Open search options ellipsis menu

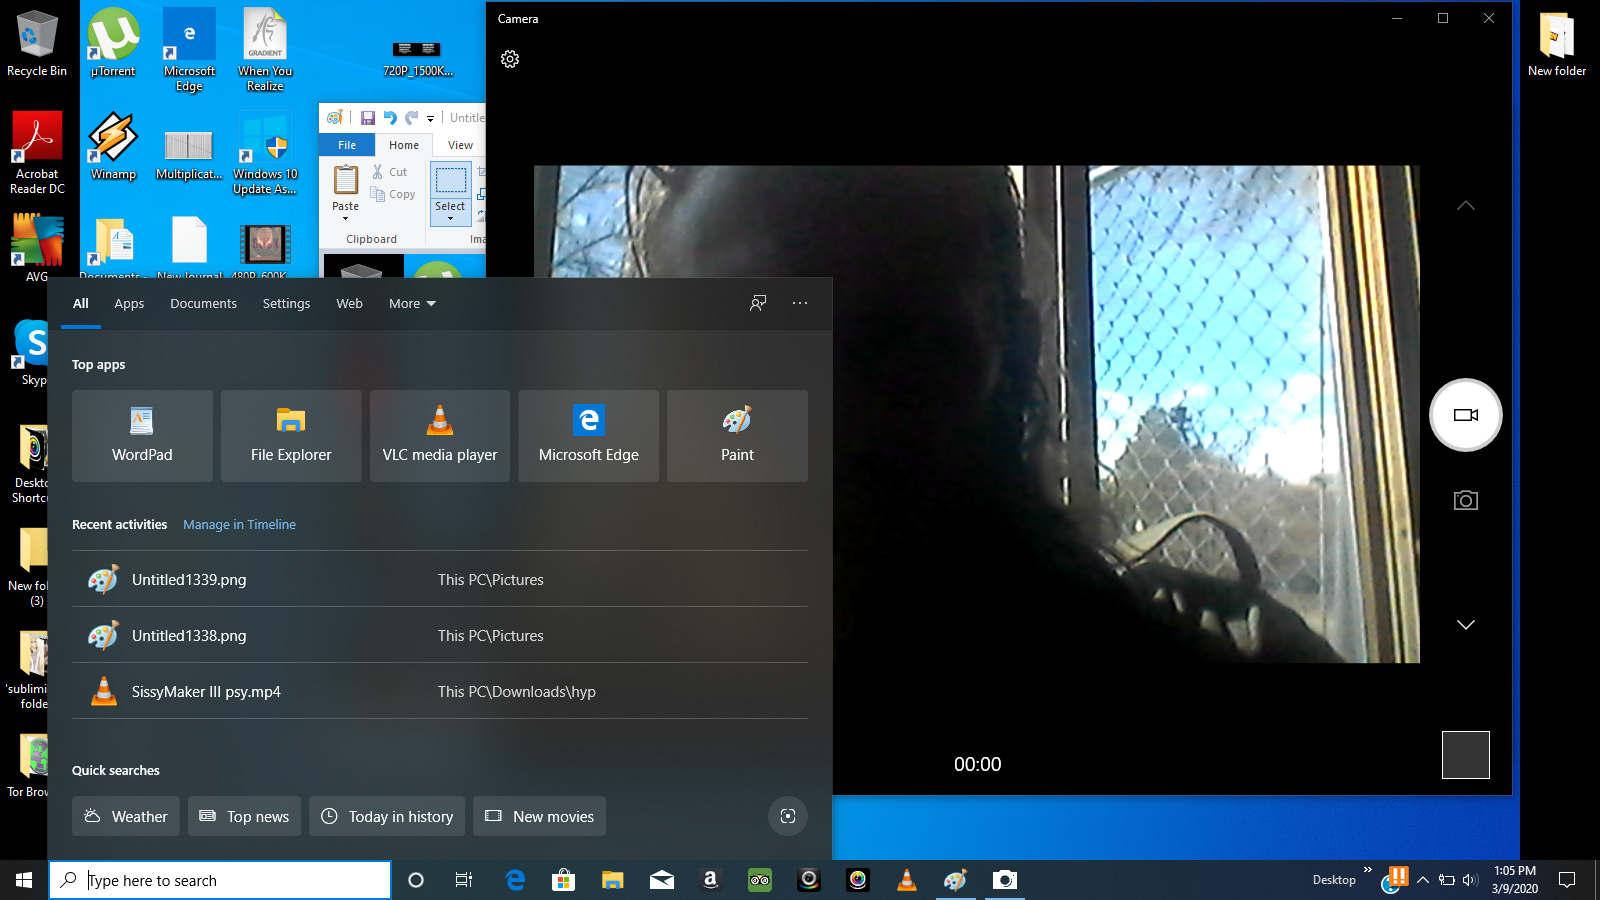point(800,303)
